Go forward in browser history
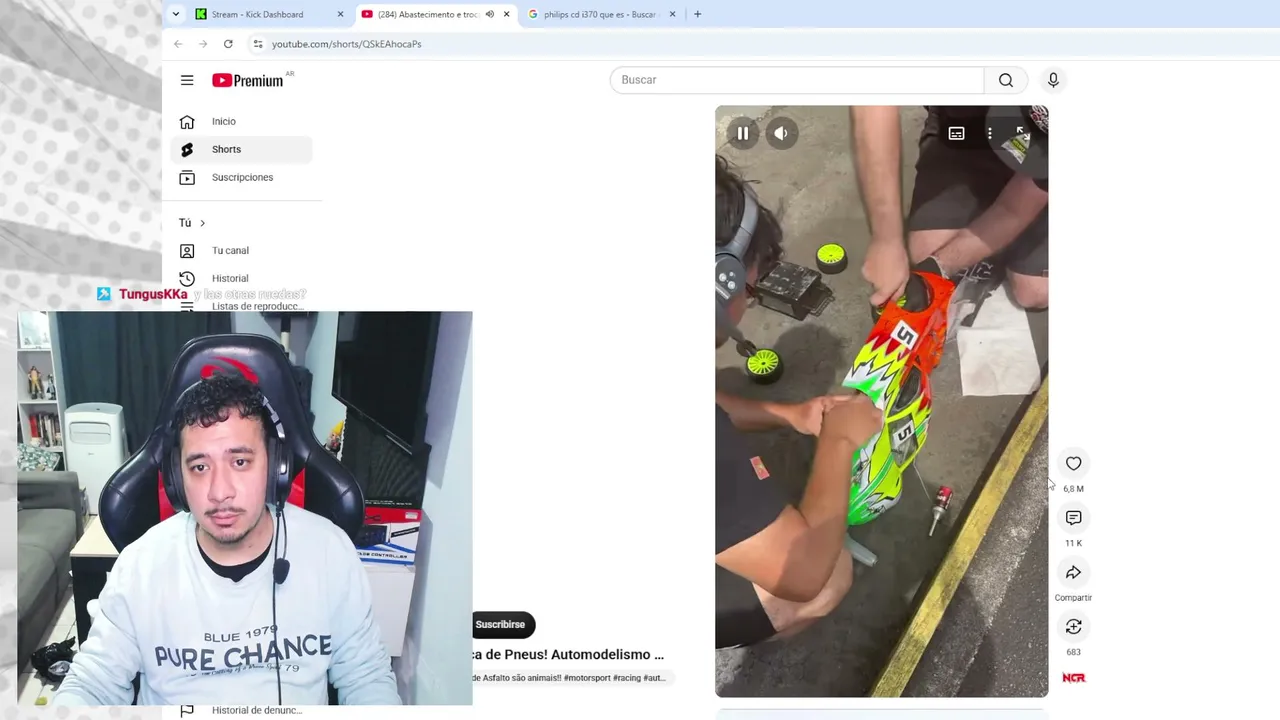Image resolution: width=1280 pixels, height=720 pixels. tap(203, 44)
